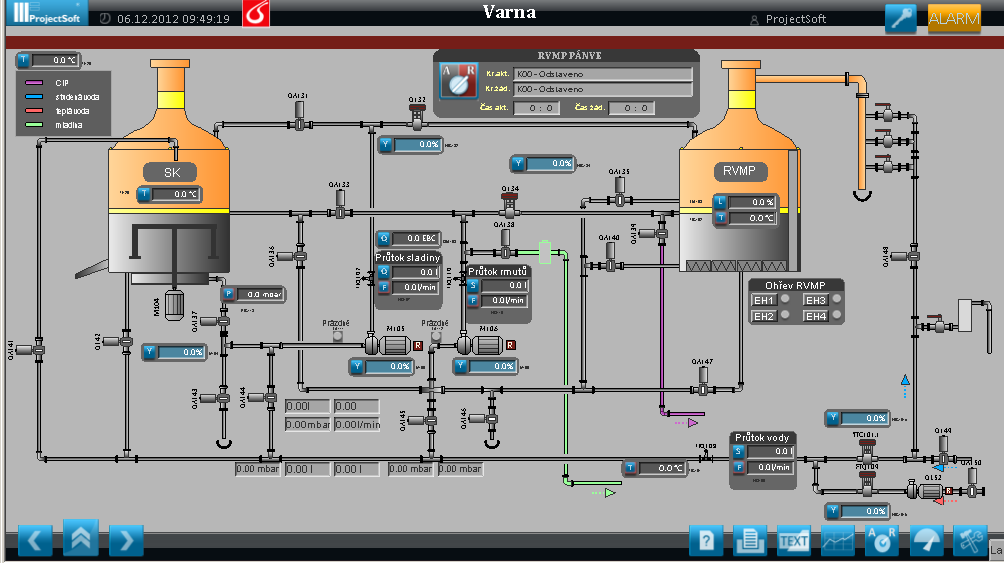Click the Ohřev RVMP panel title
The width and height of the screenshot is (1004, 563).
(x=795, y=285)
